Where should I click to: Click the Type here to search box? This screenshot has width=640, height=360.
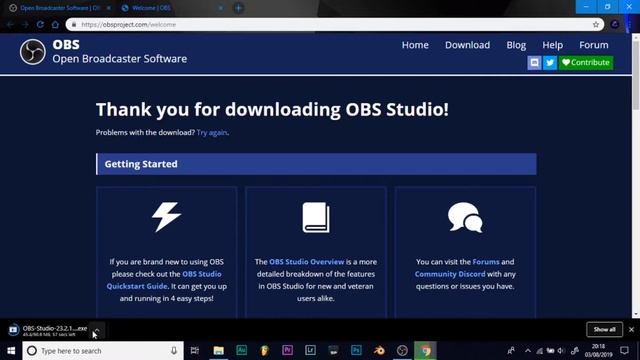[103, 351]
